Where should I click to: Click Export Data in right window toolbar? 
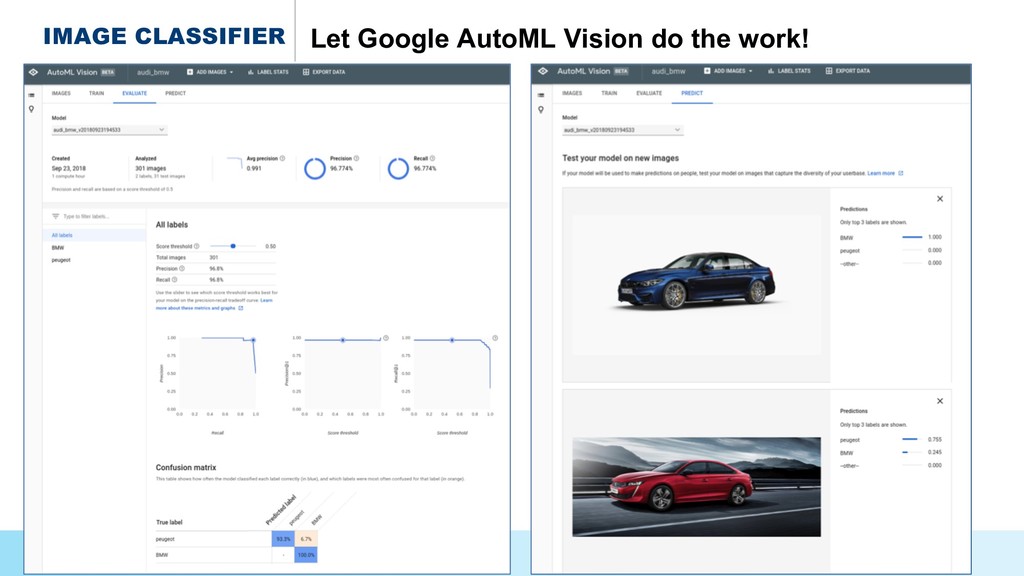848,71
